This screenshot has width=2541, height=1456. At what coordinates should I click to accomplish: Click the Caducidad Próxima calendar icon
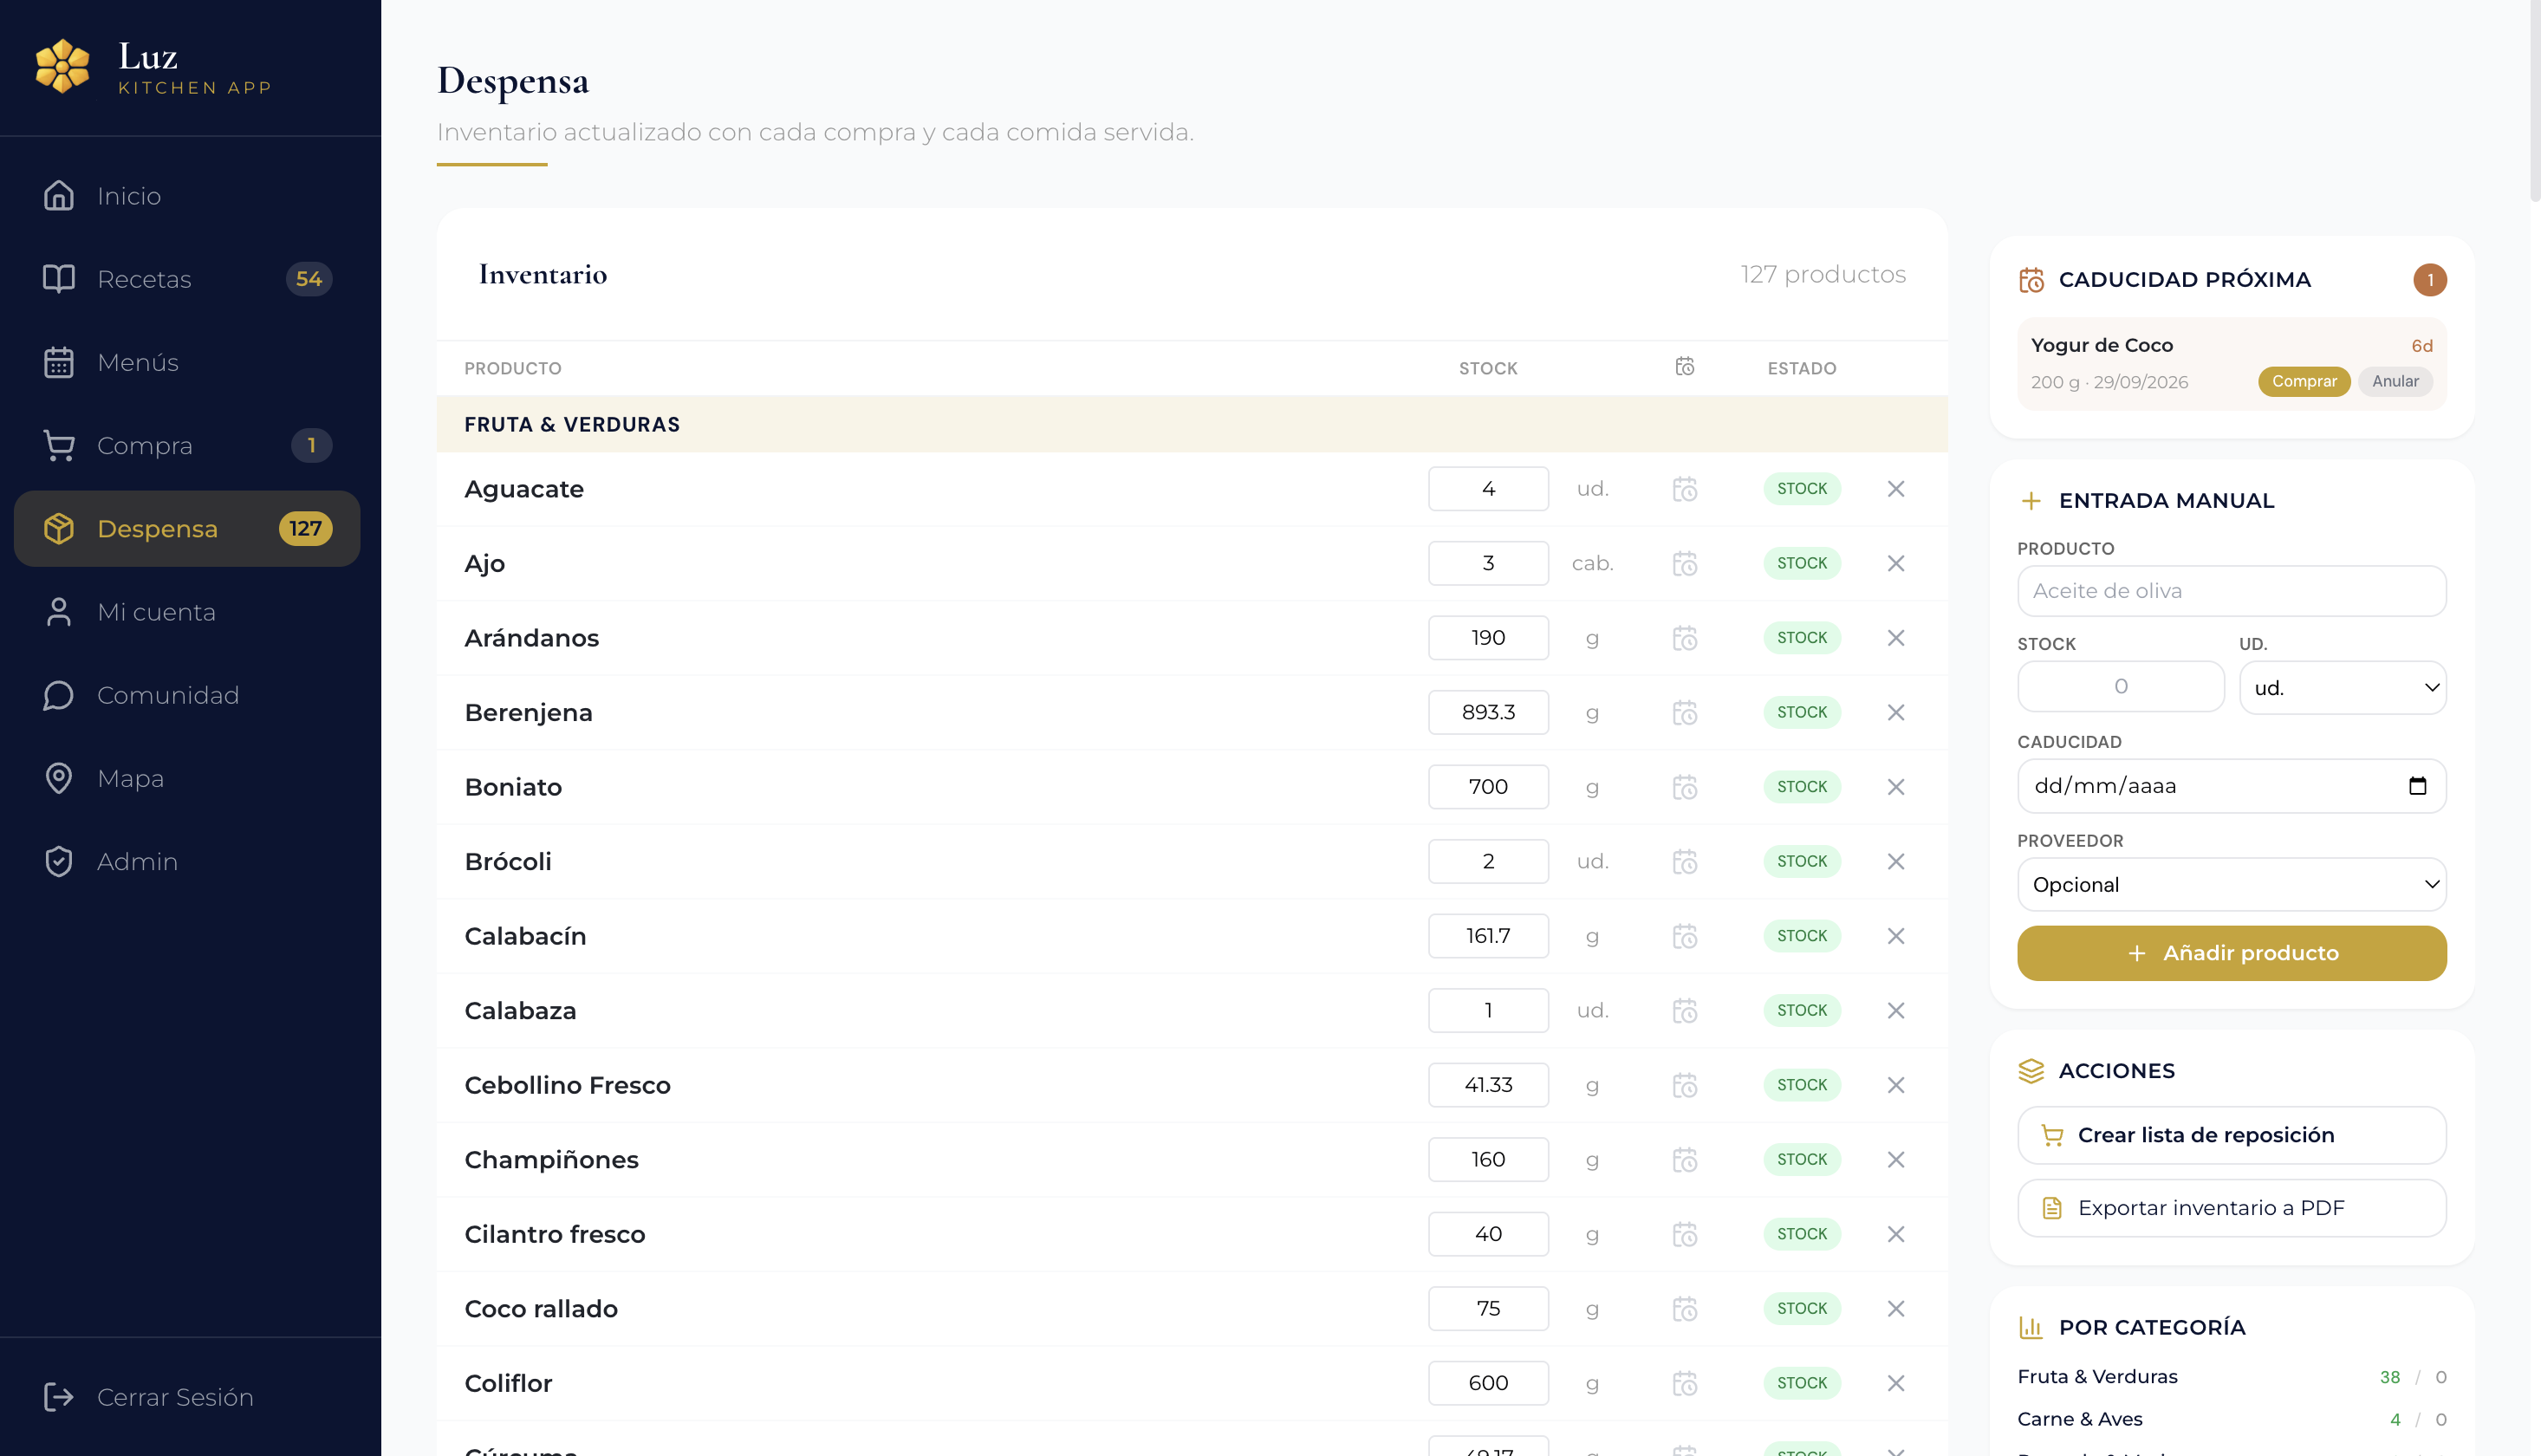(2031, 280)
